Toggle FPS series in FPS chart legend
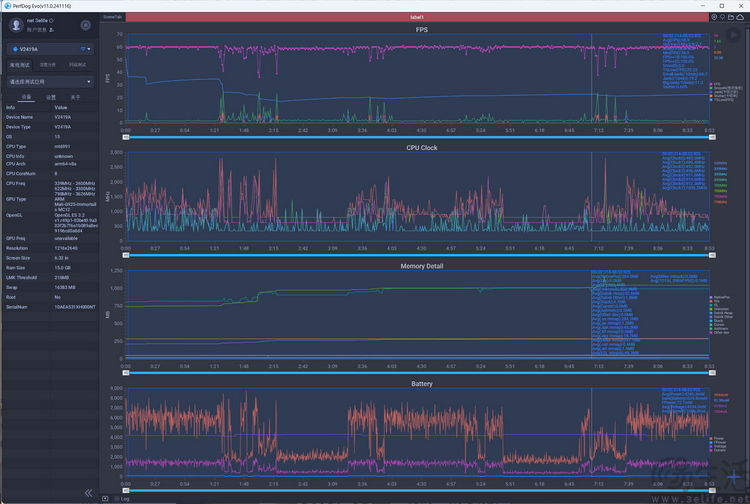This screenshot has width=750, height=504. point(715,84)
